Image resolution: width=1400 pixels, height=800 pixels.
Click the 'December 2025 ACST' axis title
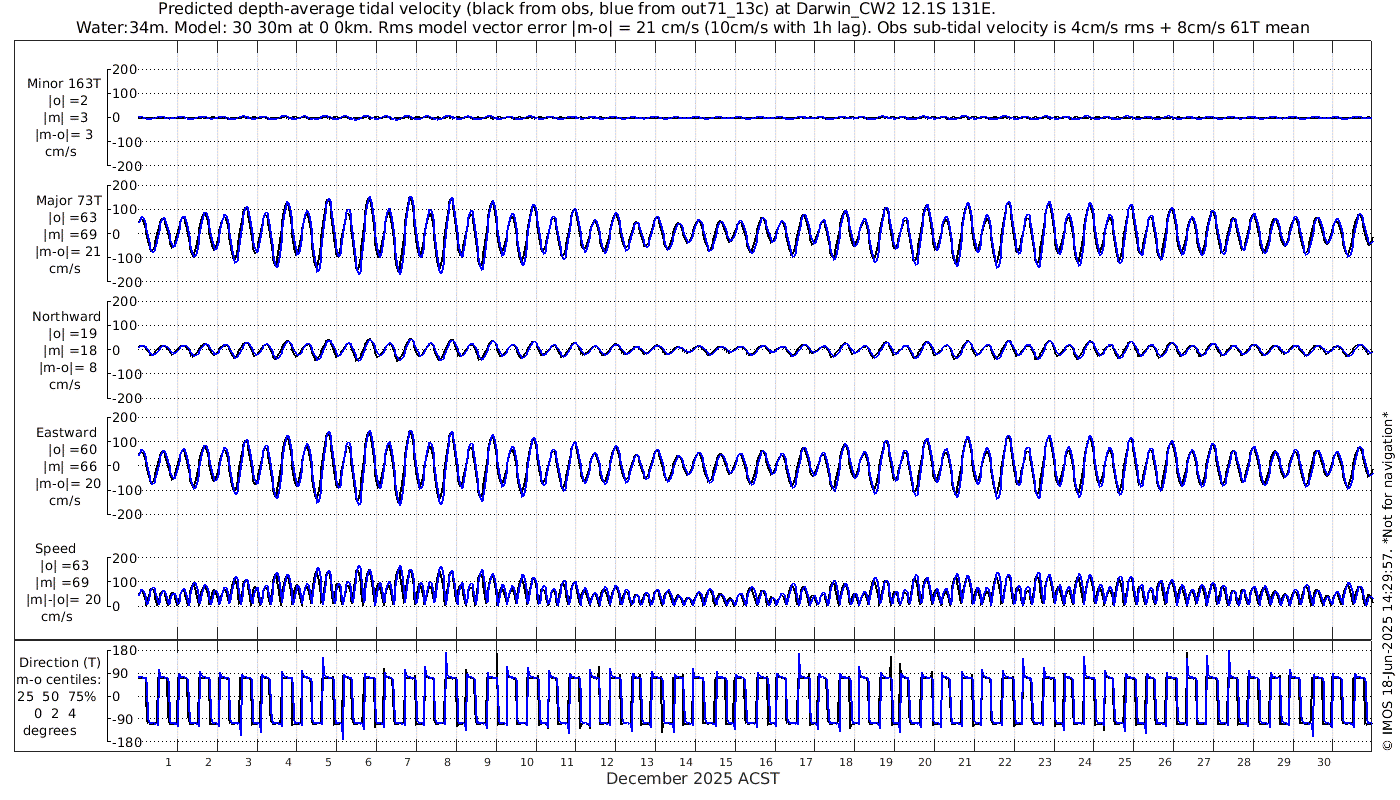click(692, 778)
